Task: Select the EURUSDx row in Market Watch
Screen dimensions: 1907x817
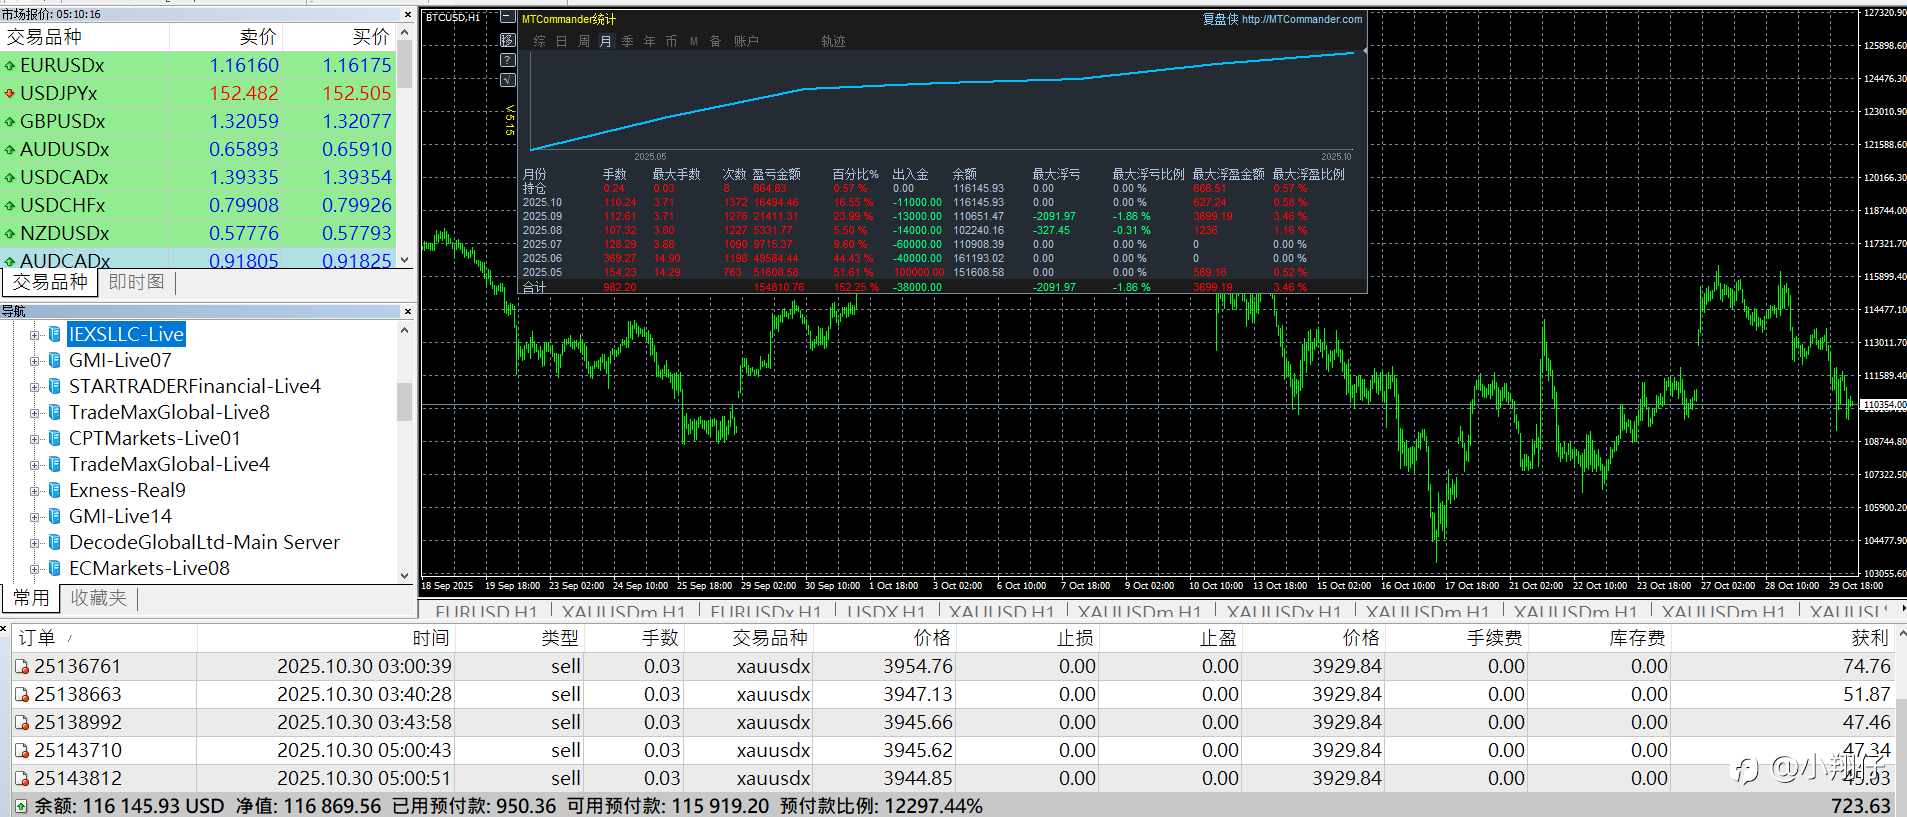Action: (x=62, y=65)
